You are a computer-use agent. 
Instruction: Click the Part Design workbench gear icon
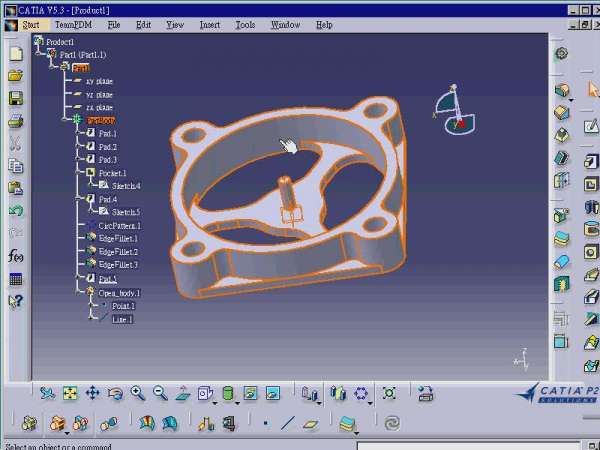coord(561,54)
